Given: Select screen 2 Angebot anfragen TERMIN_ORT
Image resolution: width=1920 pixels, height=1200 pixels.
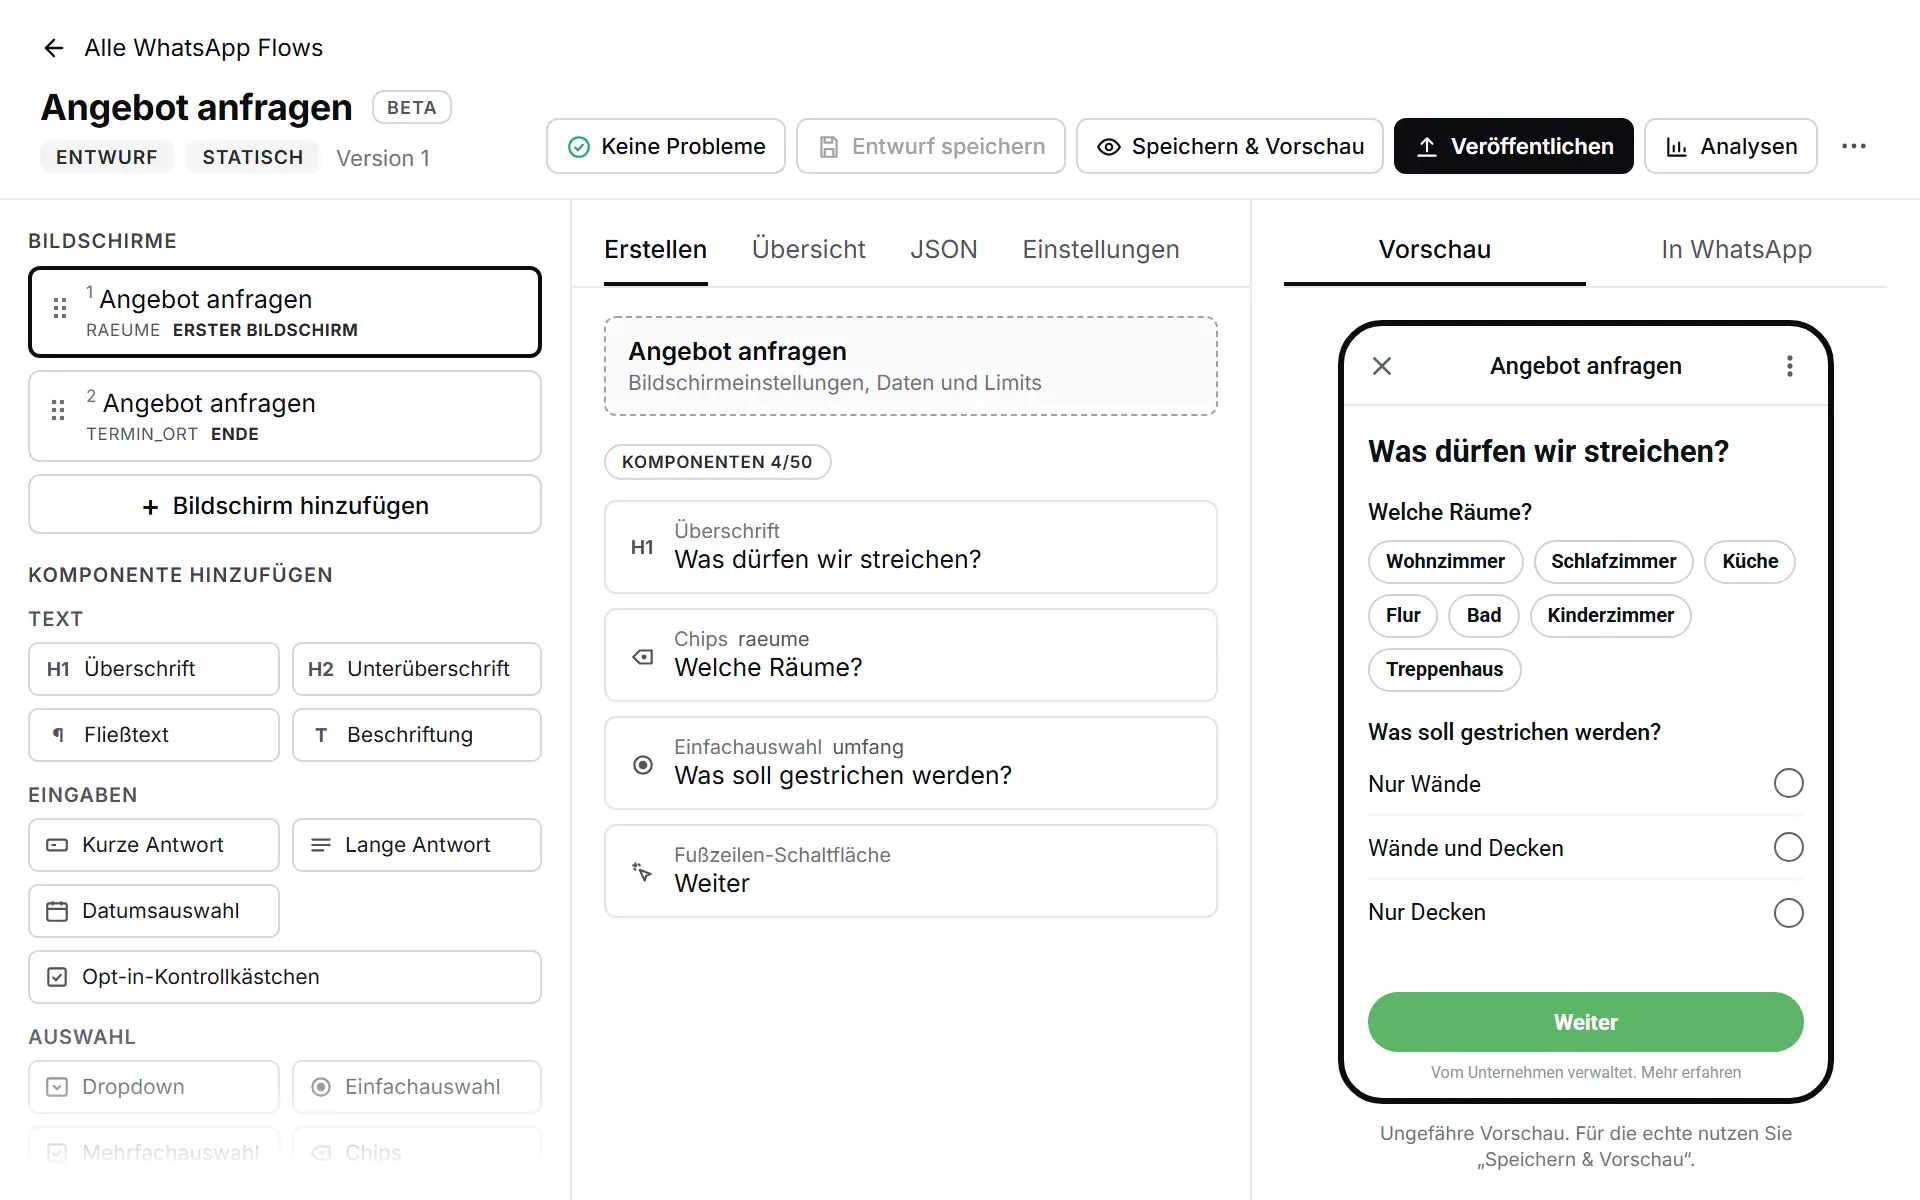Looking at the screenshot, I should (285, 416).
